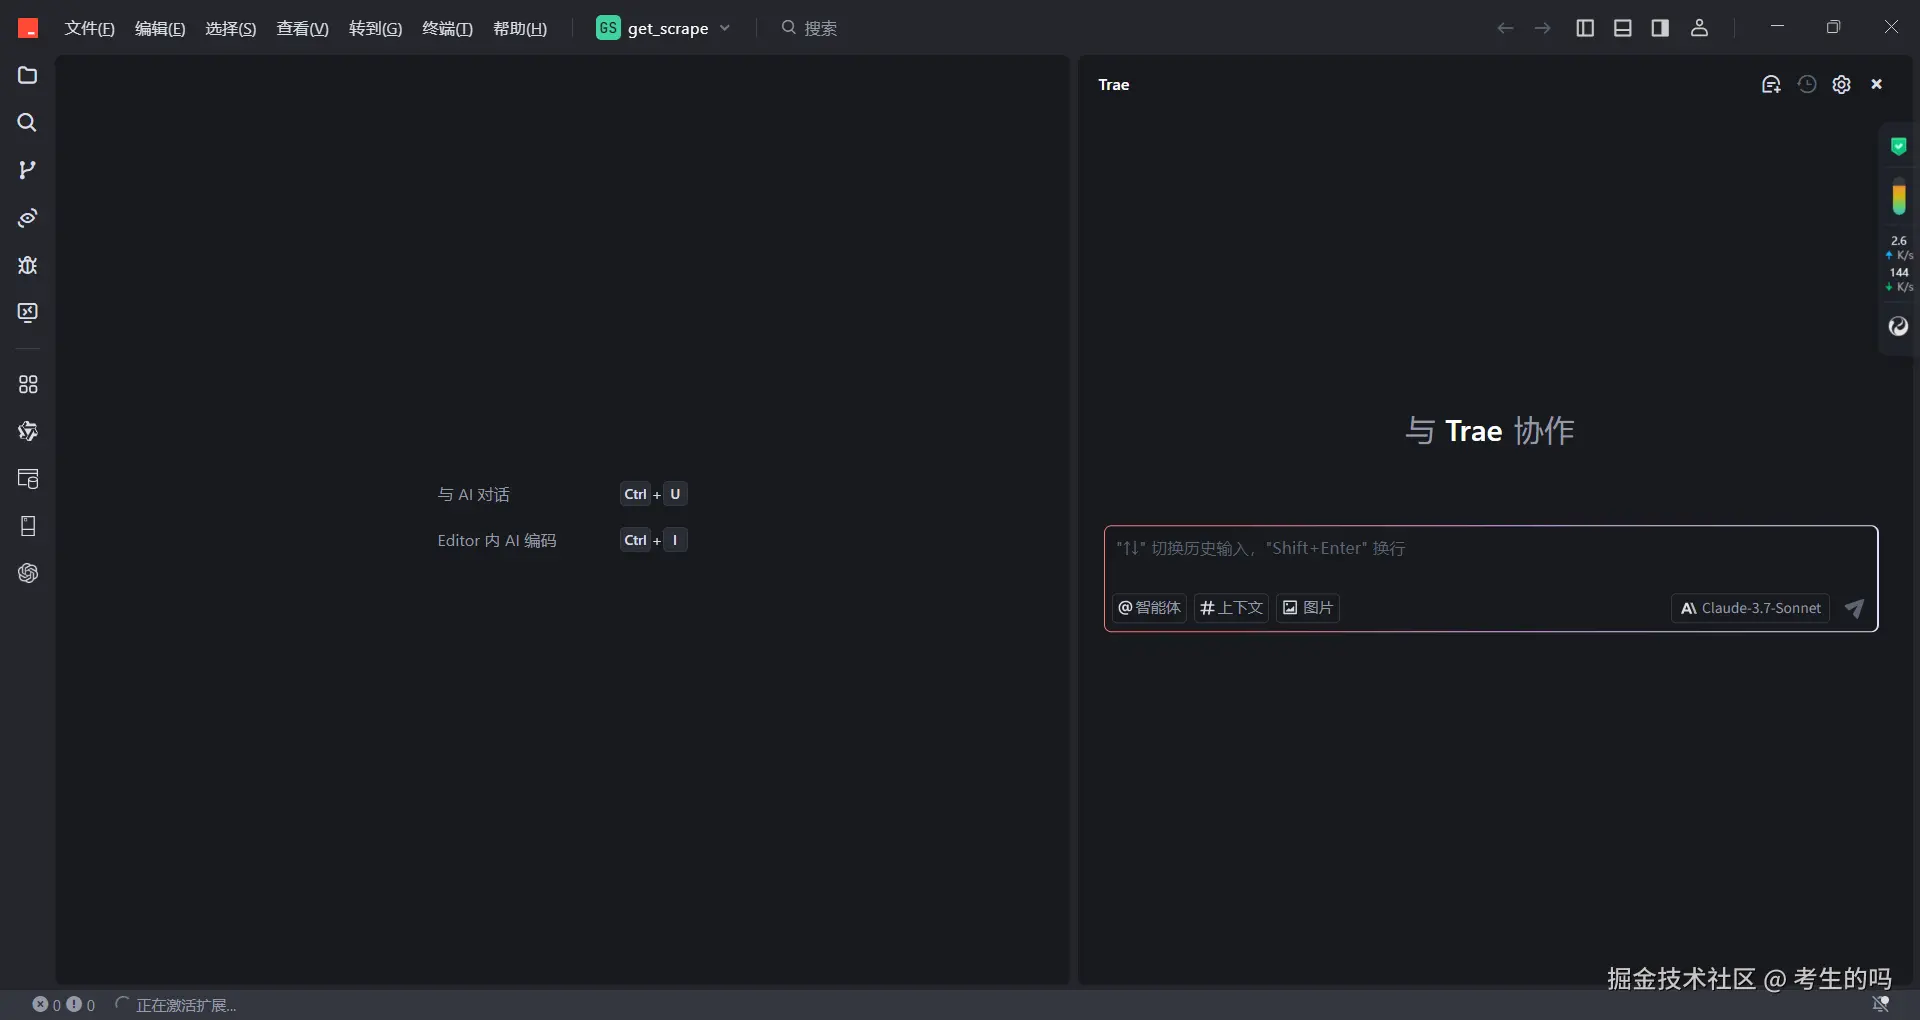The height and width of the screenshot is (1020, 1920).
Task: Open the database window icon in sidebar
Action: pyautogui.click(x=27, y=479)
